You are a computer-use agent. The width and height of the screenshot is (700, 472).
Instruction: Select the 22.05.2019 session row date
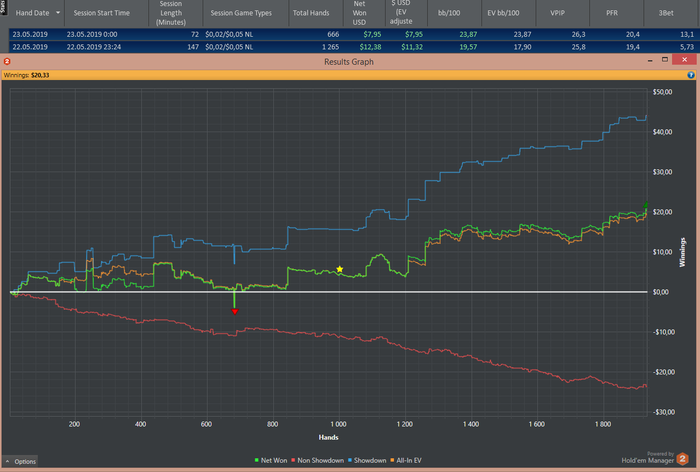pos(30,47)
